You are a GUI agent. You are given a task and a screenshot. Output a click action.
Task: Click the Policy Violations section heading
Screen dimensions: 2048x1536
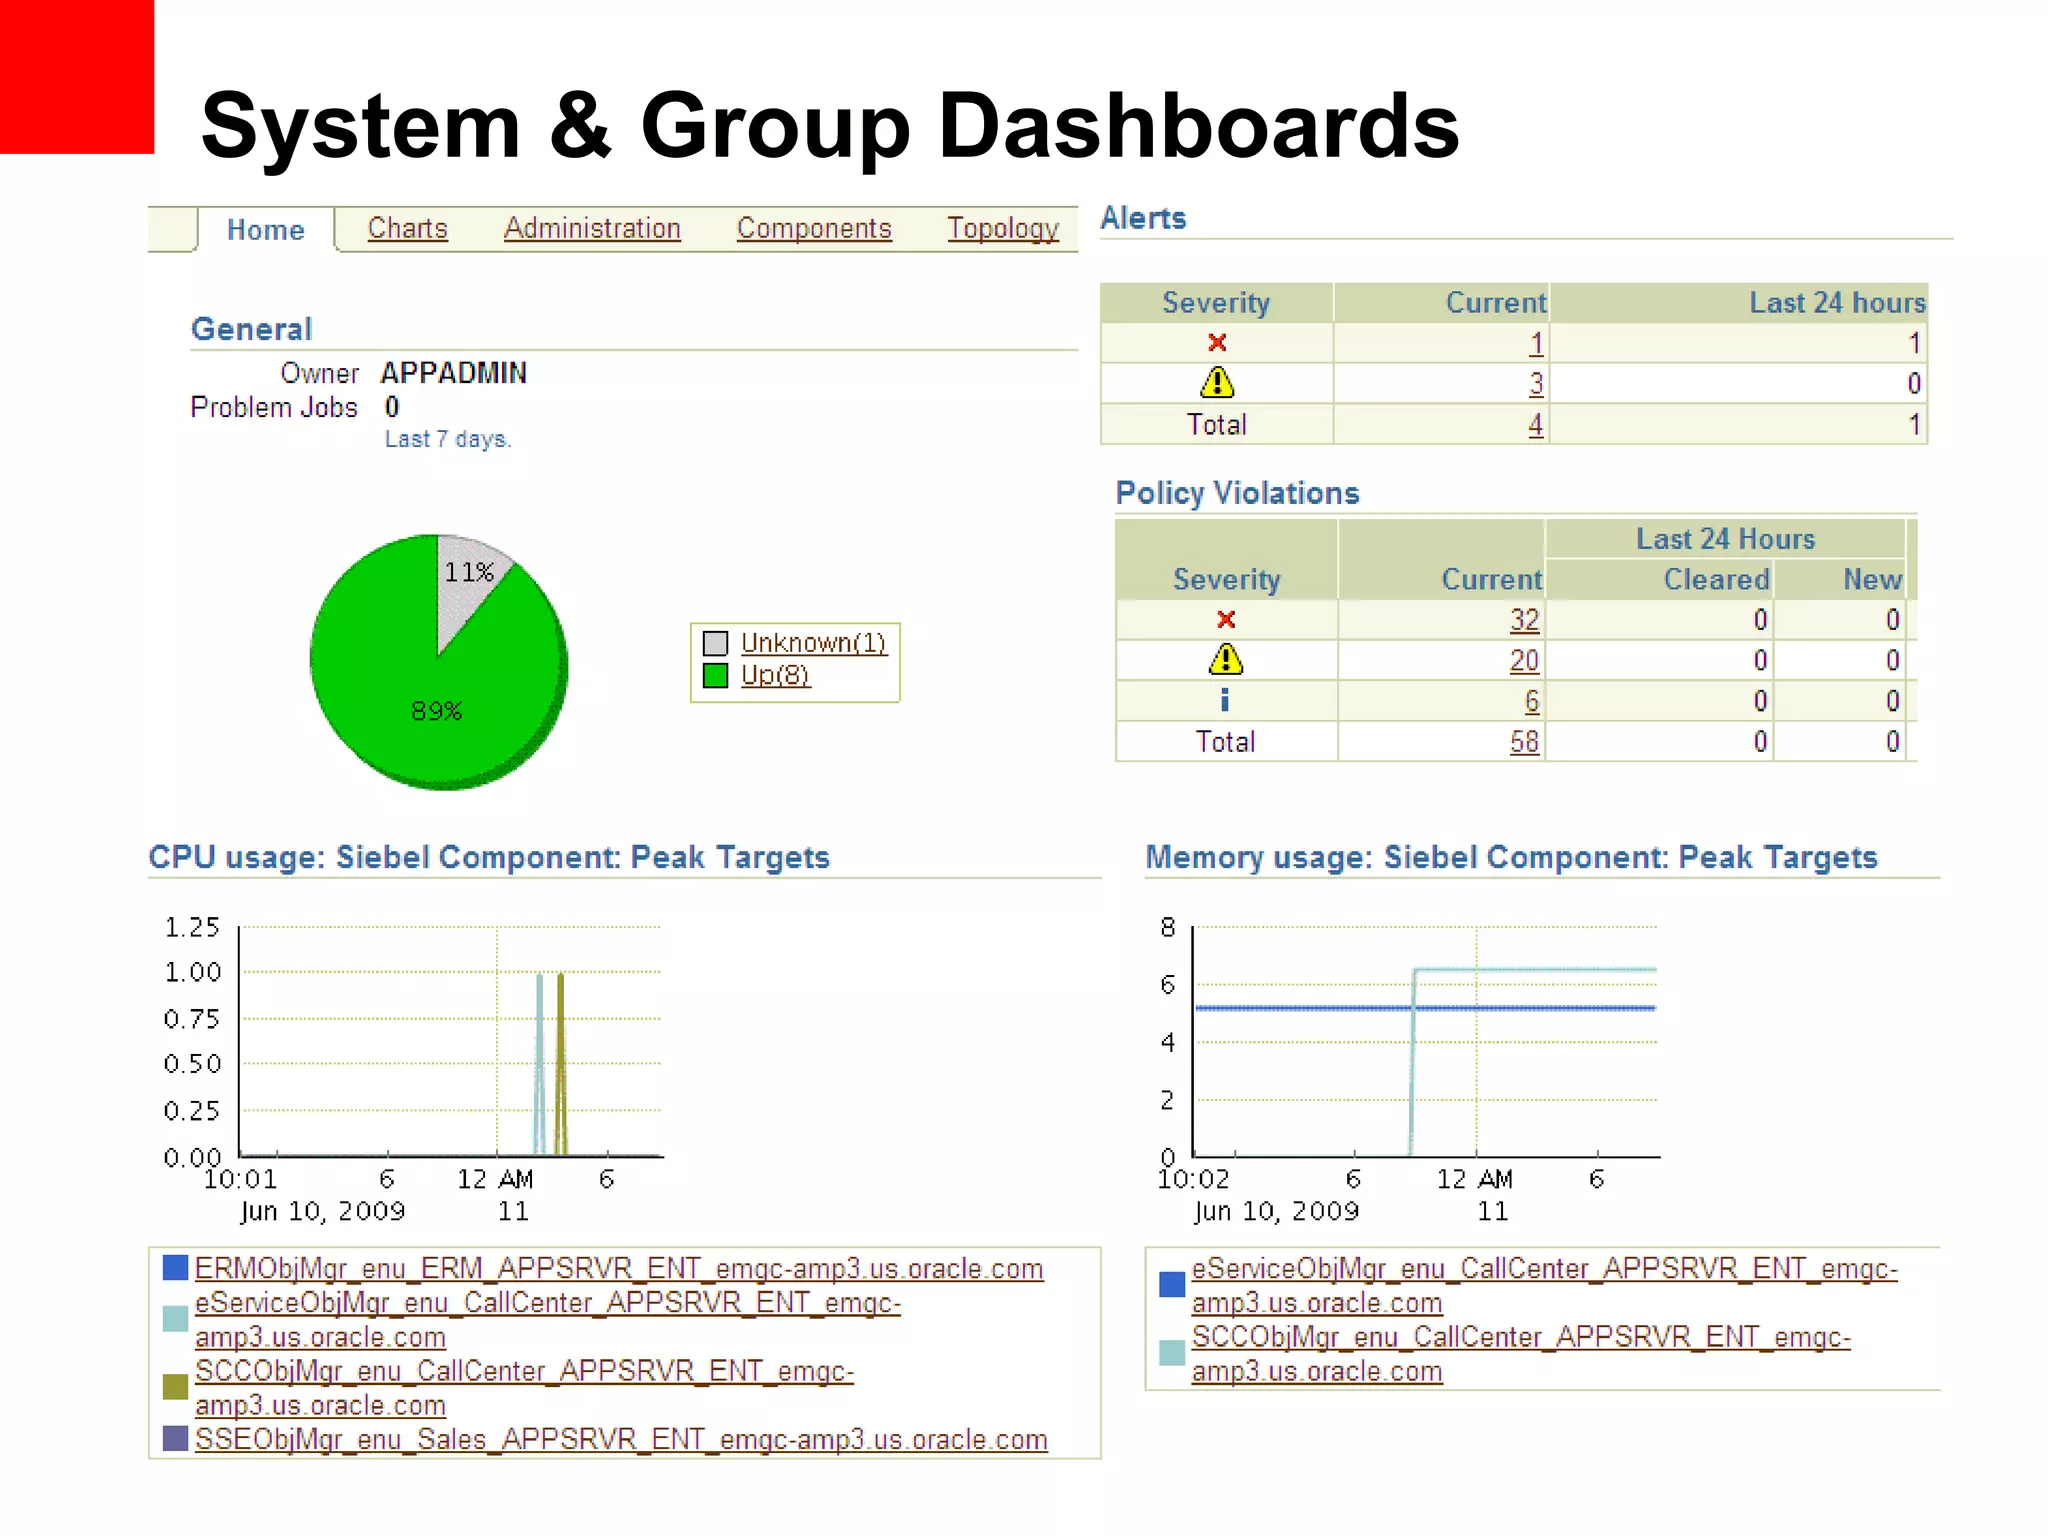[x=1237, y=493]
